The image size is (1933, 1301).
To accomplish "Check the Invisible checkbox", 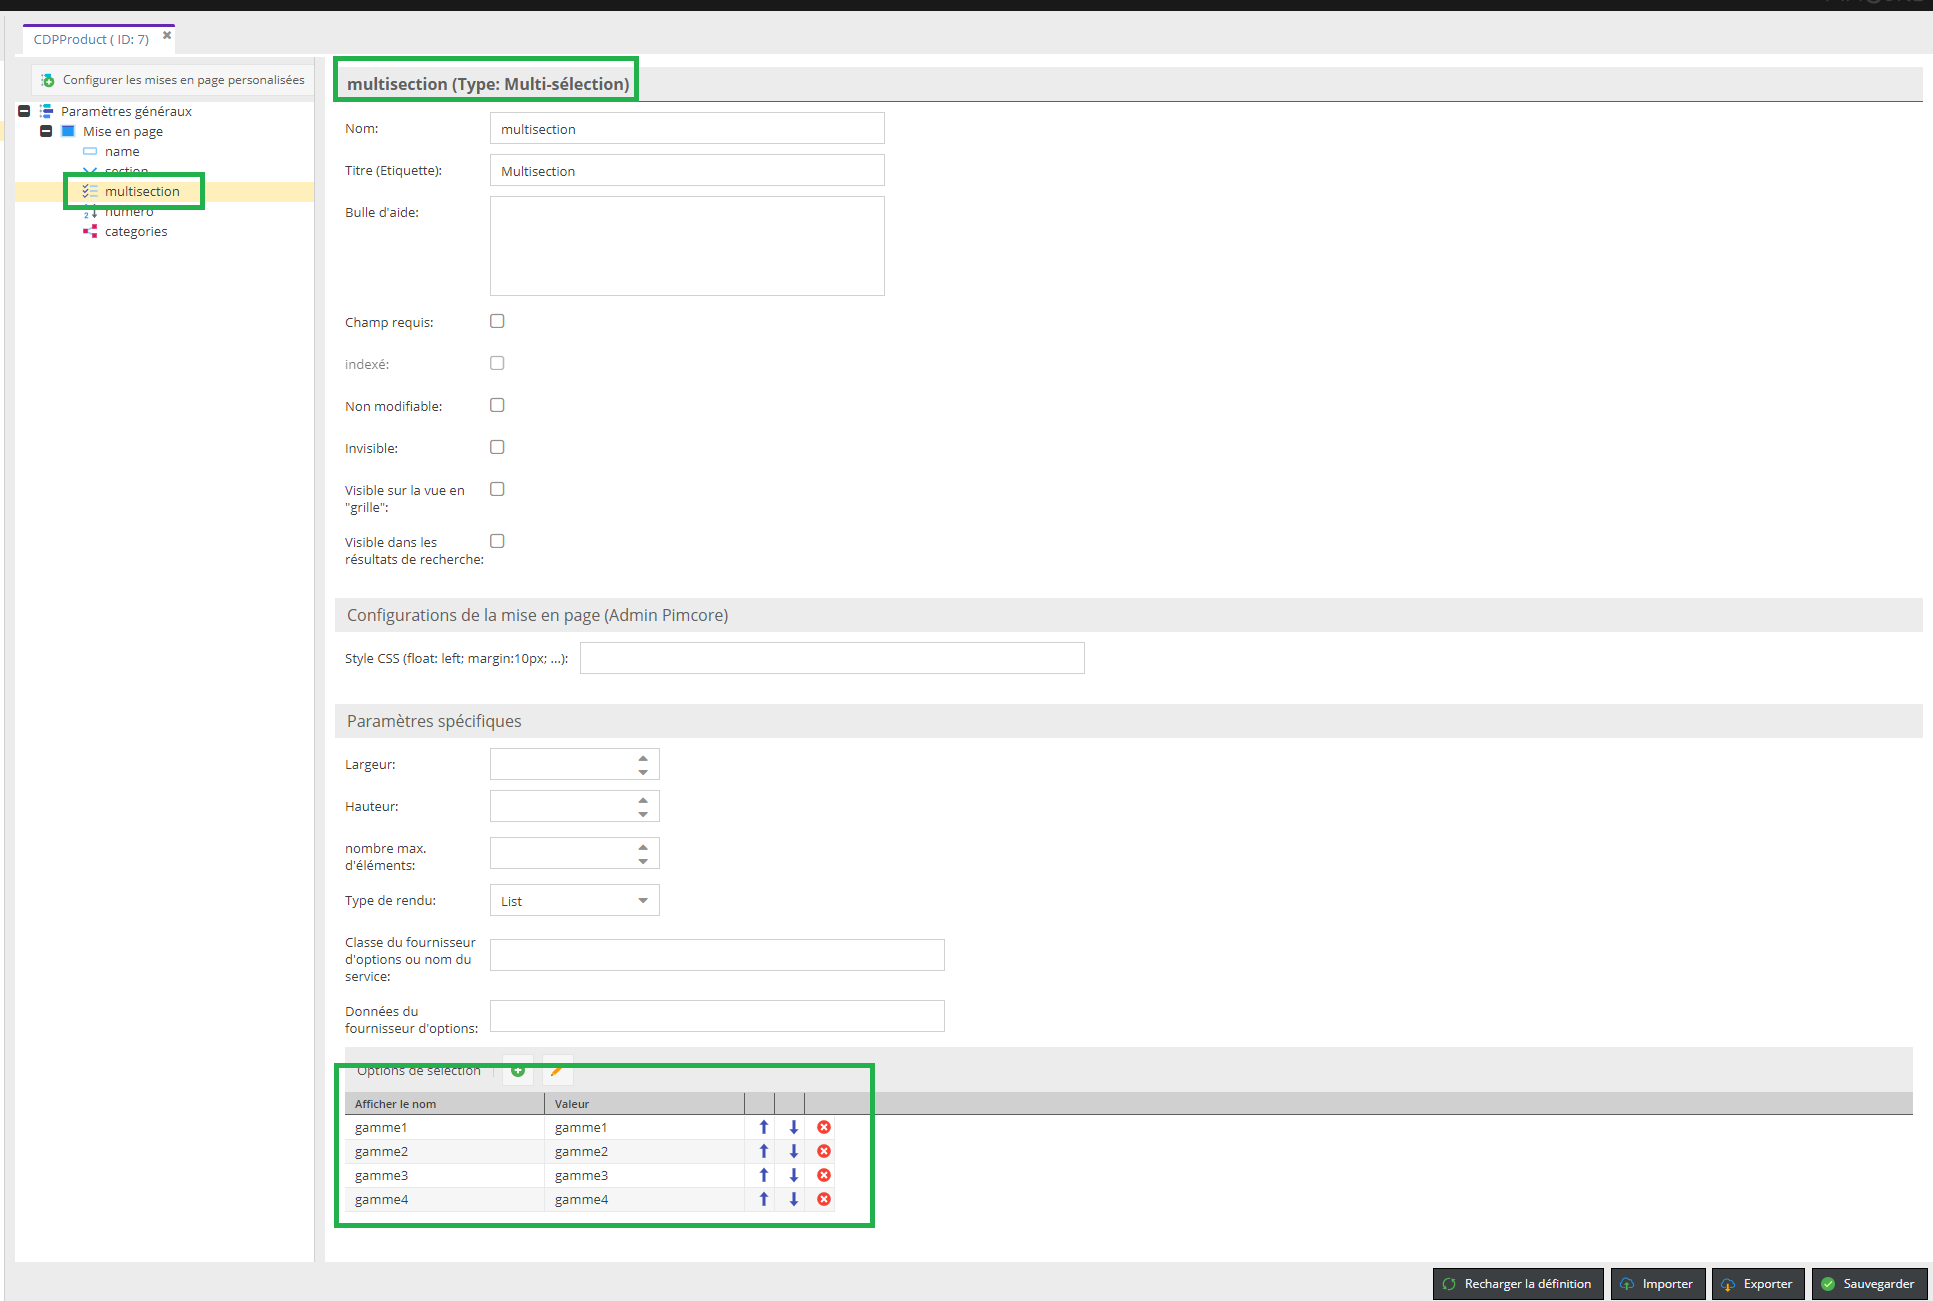I will pos(497,447).
